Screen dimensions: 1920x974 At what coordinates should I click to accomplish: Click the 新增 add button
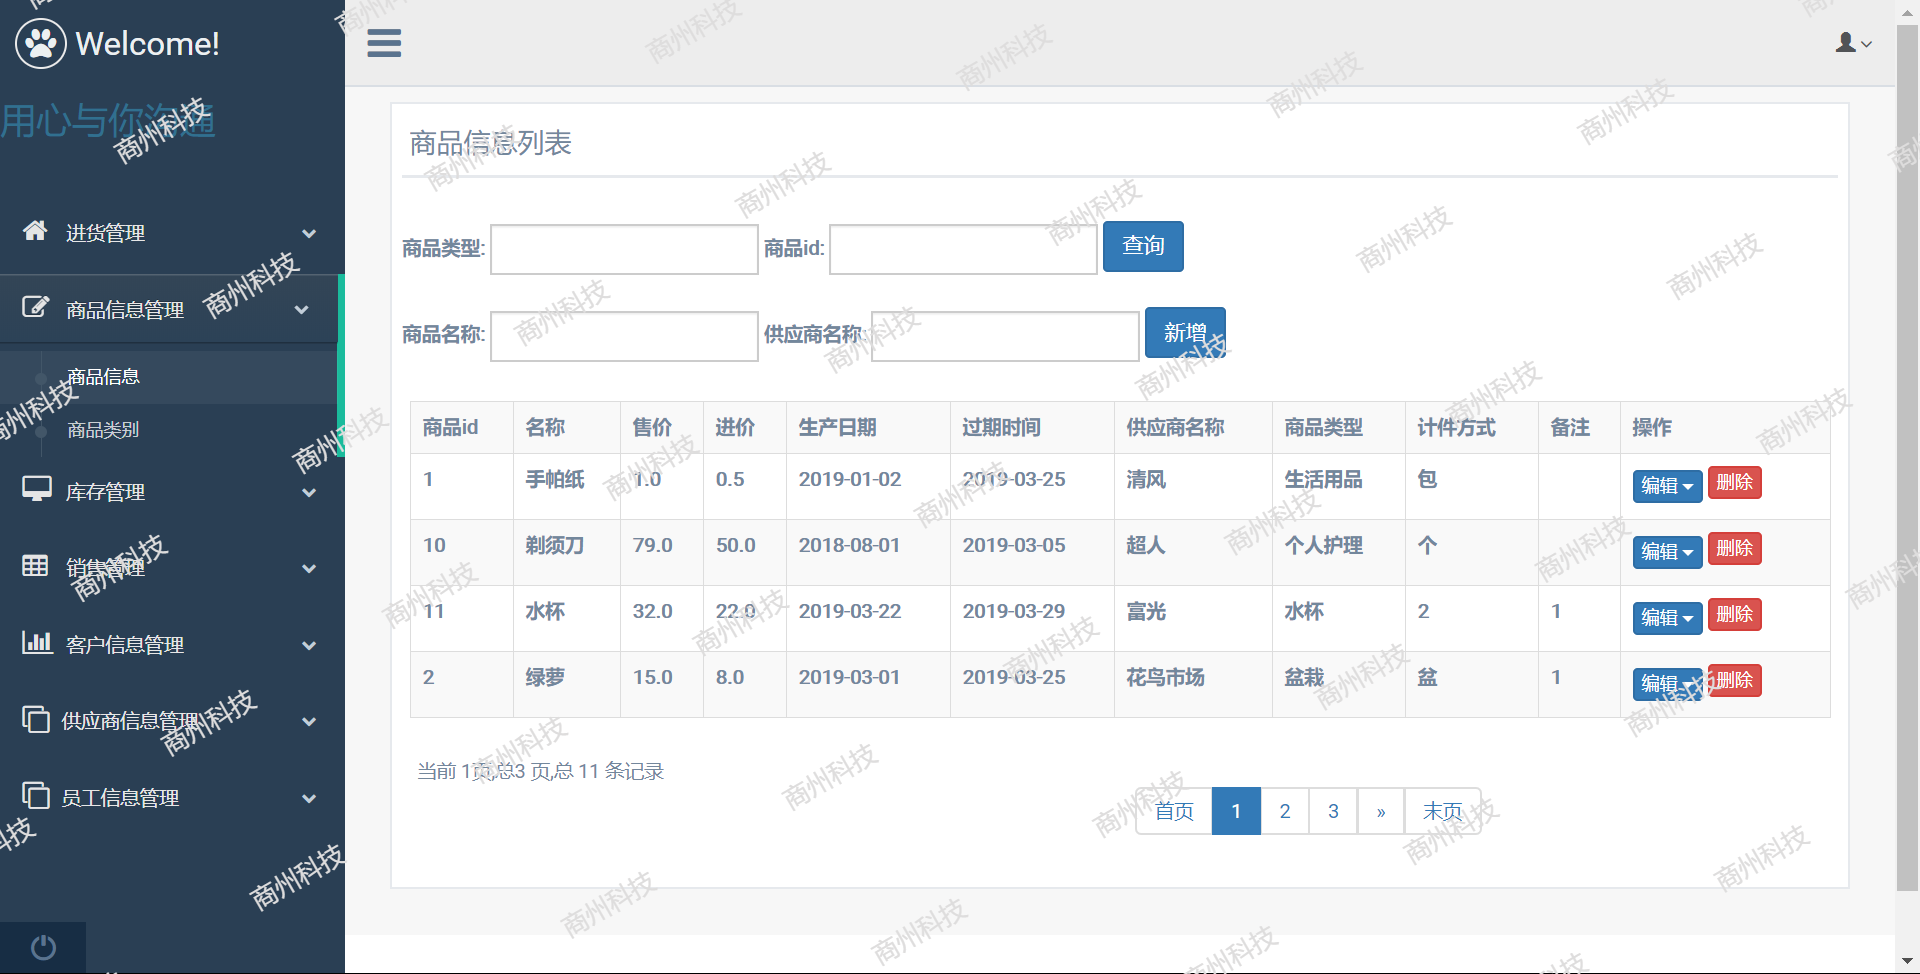click(1185, 332)
